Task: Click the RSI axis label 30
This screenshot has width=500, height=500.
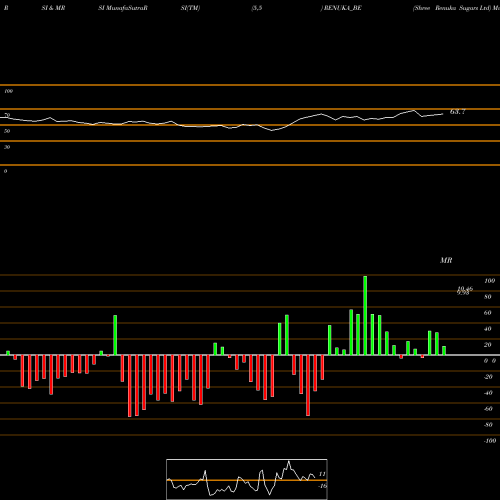Action: (x=7, y=147)
